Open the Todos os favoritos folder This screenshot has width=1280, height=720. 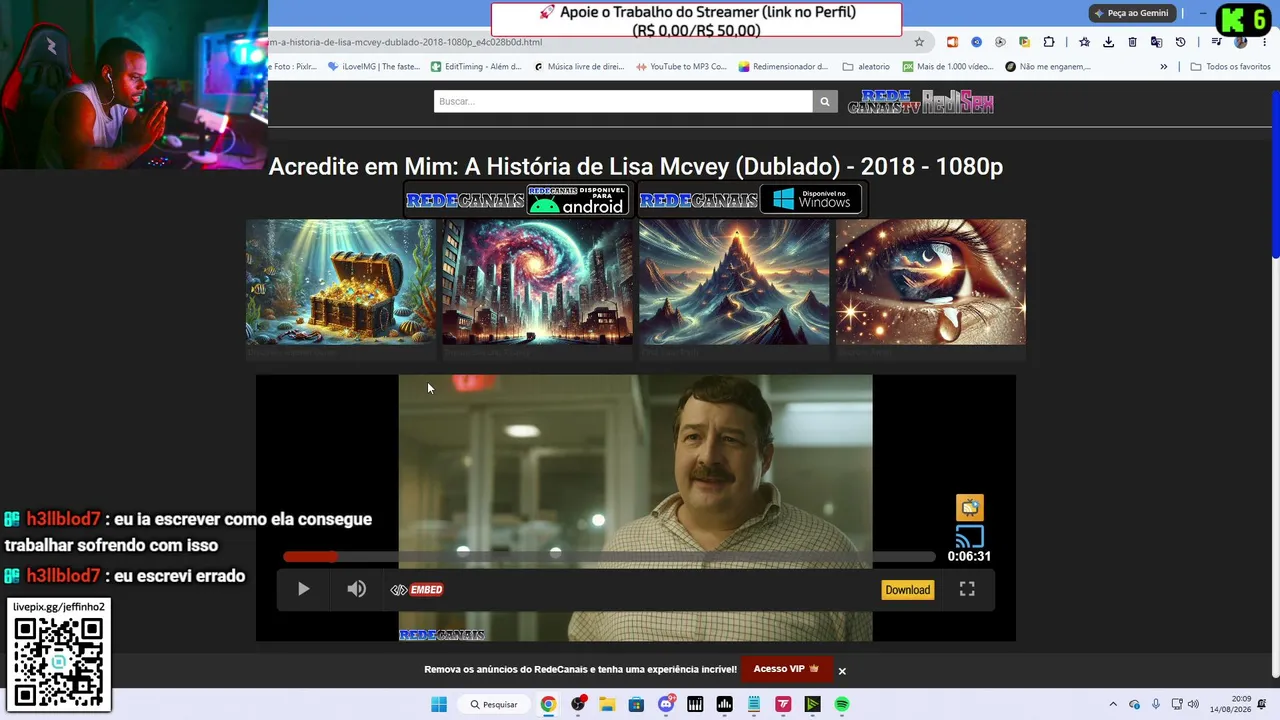tap(1230, 67)
